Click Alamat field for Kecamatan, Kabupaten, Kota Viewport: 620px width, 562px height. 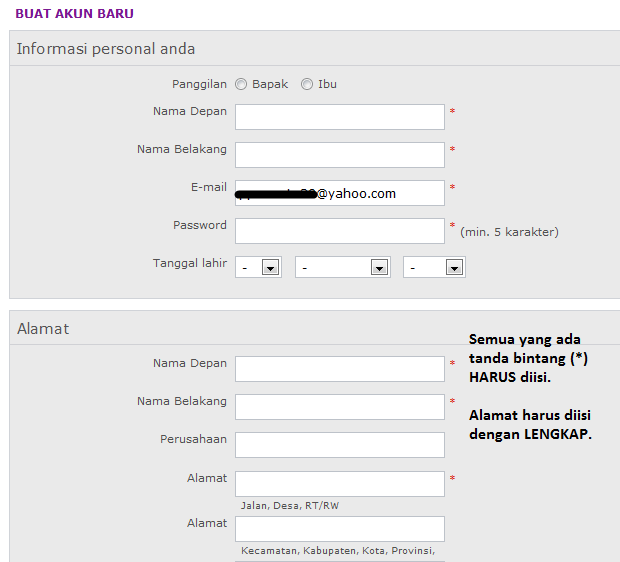tap(339, 529)
